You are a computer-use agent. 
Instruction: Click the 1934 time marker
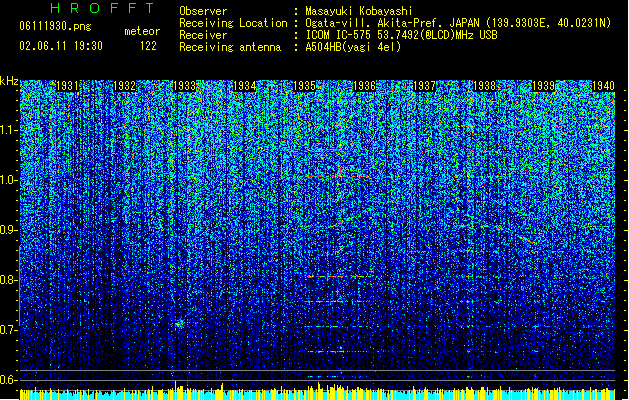(x=244, y=86)
